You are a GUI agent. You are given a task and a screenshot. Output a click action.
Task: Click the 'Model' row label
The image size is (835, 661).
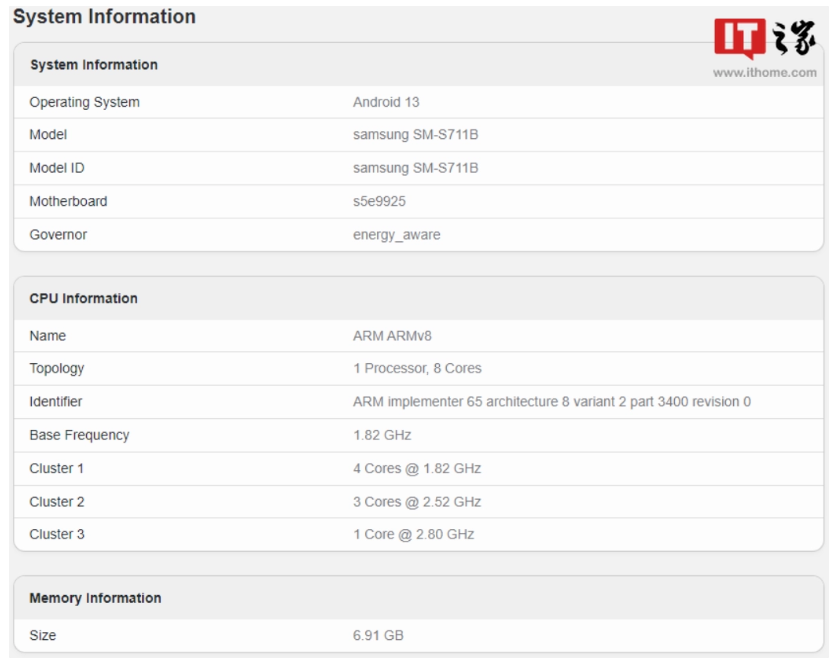click(48, 135)
